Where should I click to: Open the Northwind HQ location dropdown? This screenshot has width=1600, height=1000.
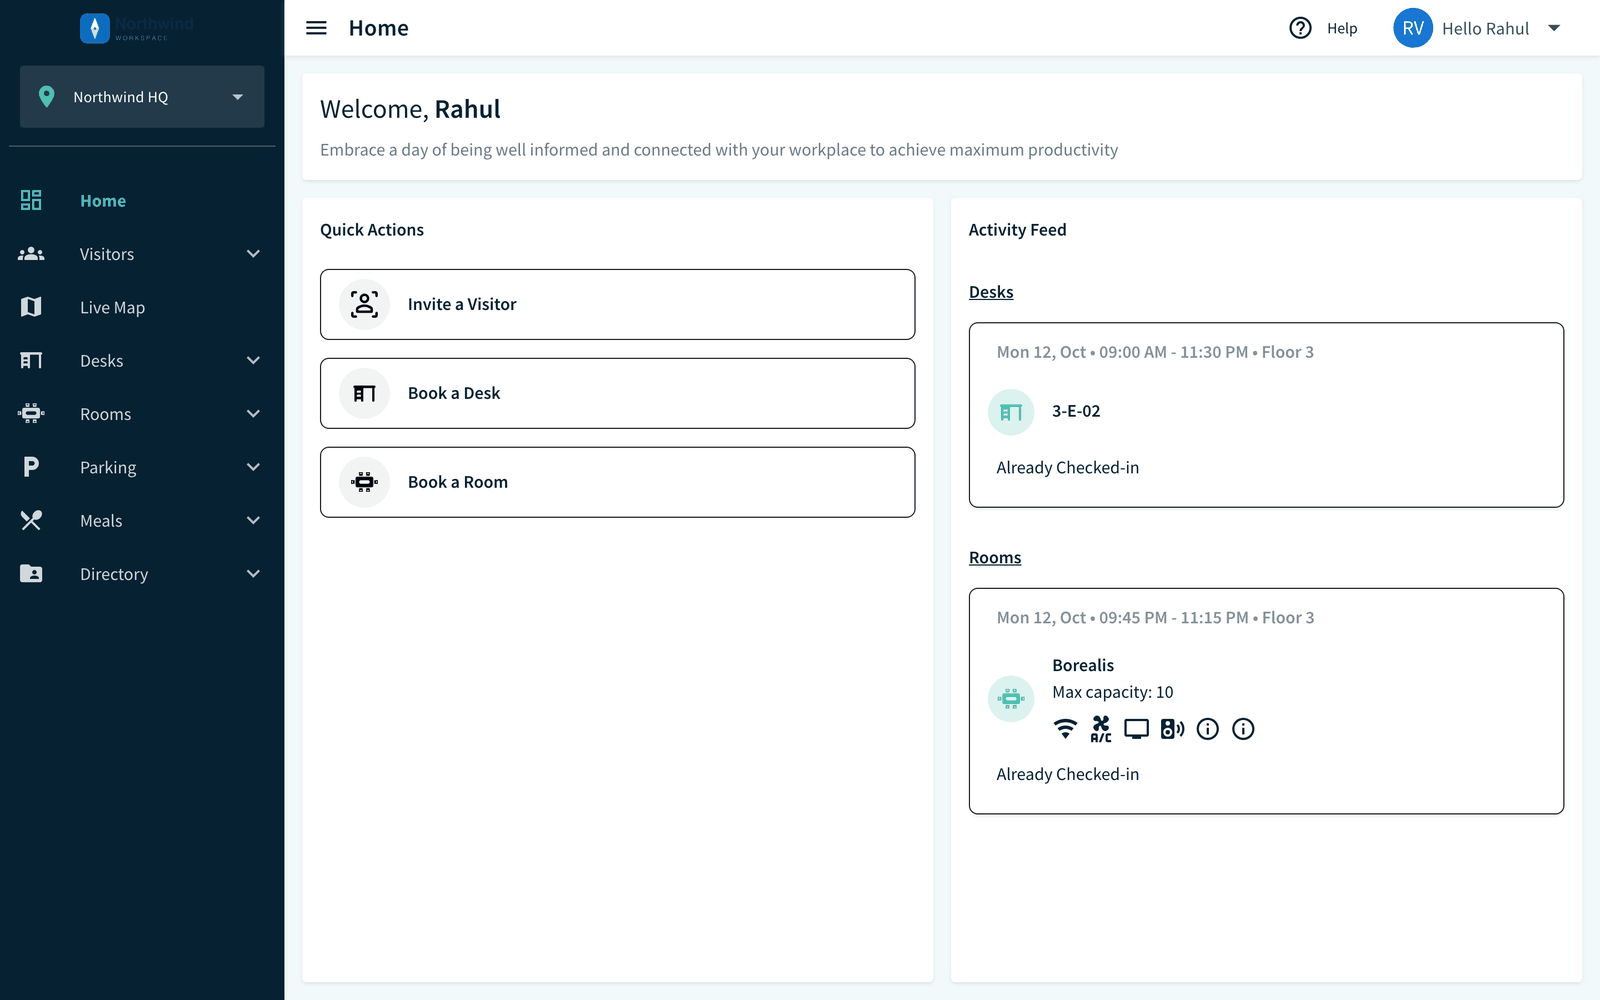[142, 97]
